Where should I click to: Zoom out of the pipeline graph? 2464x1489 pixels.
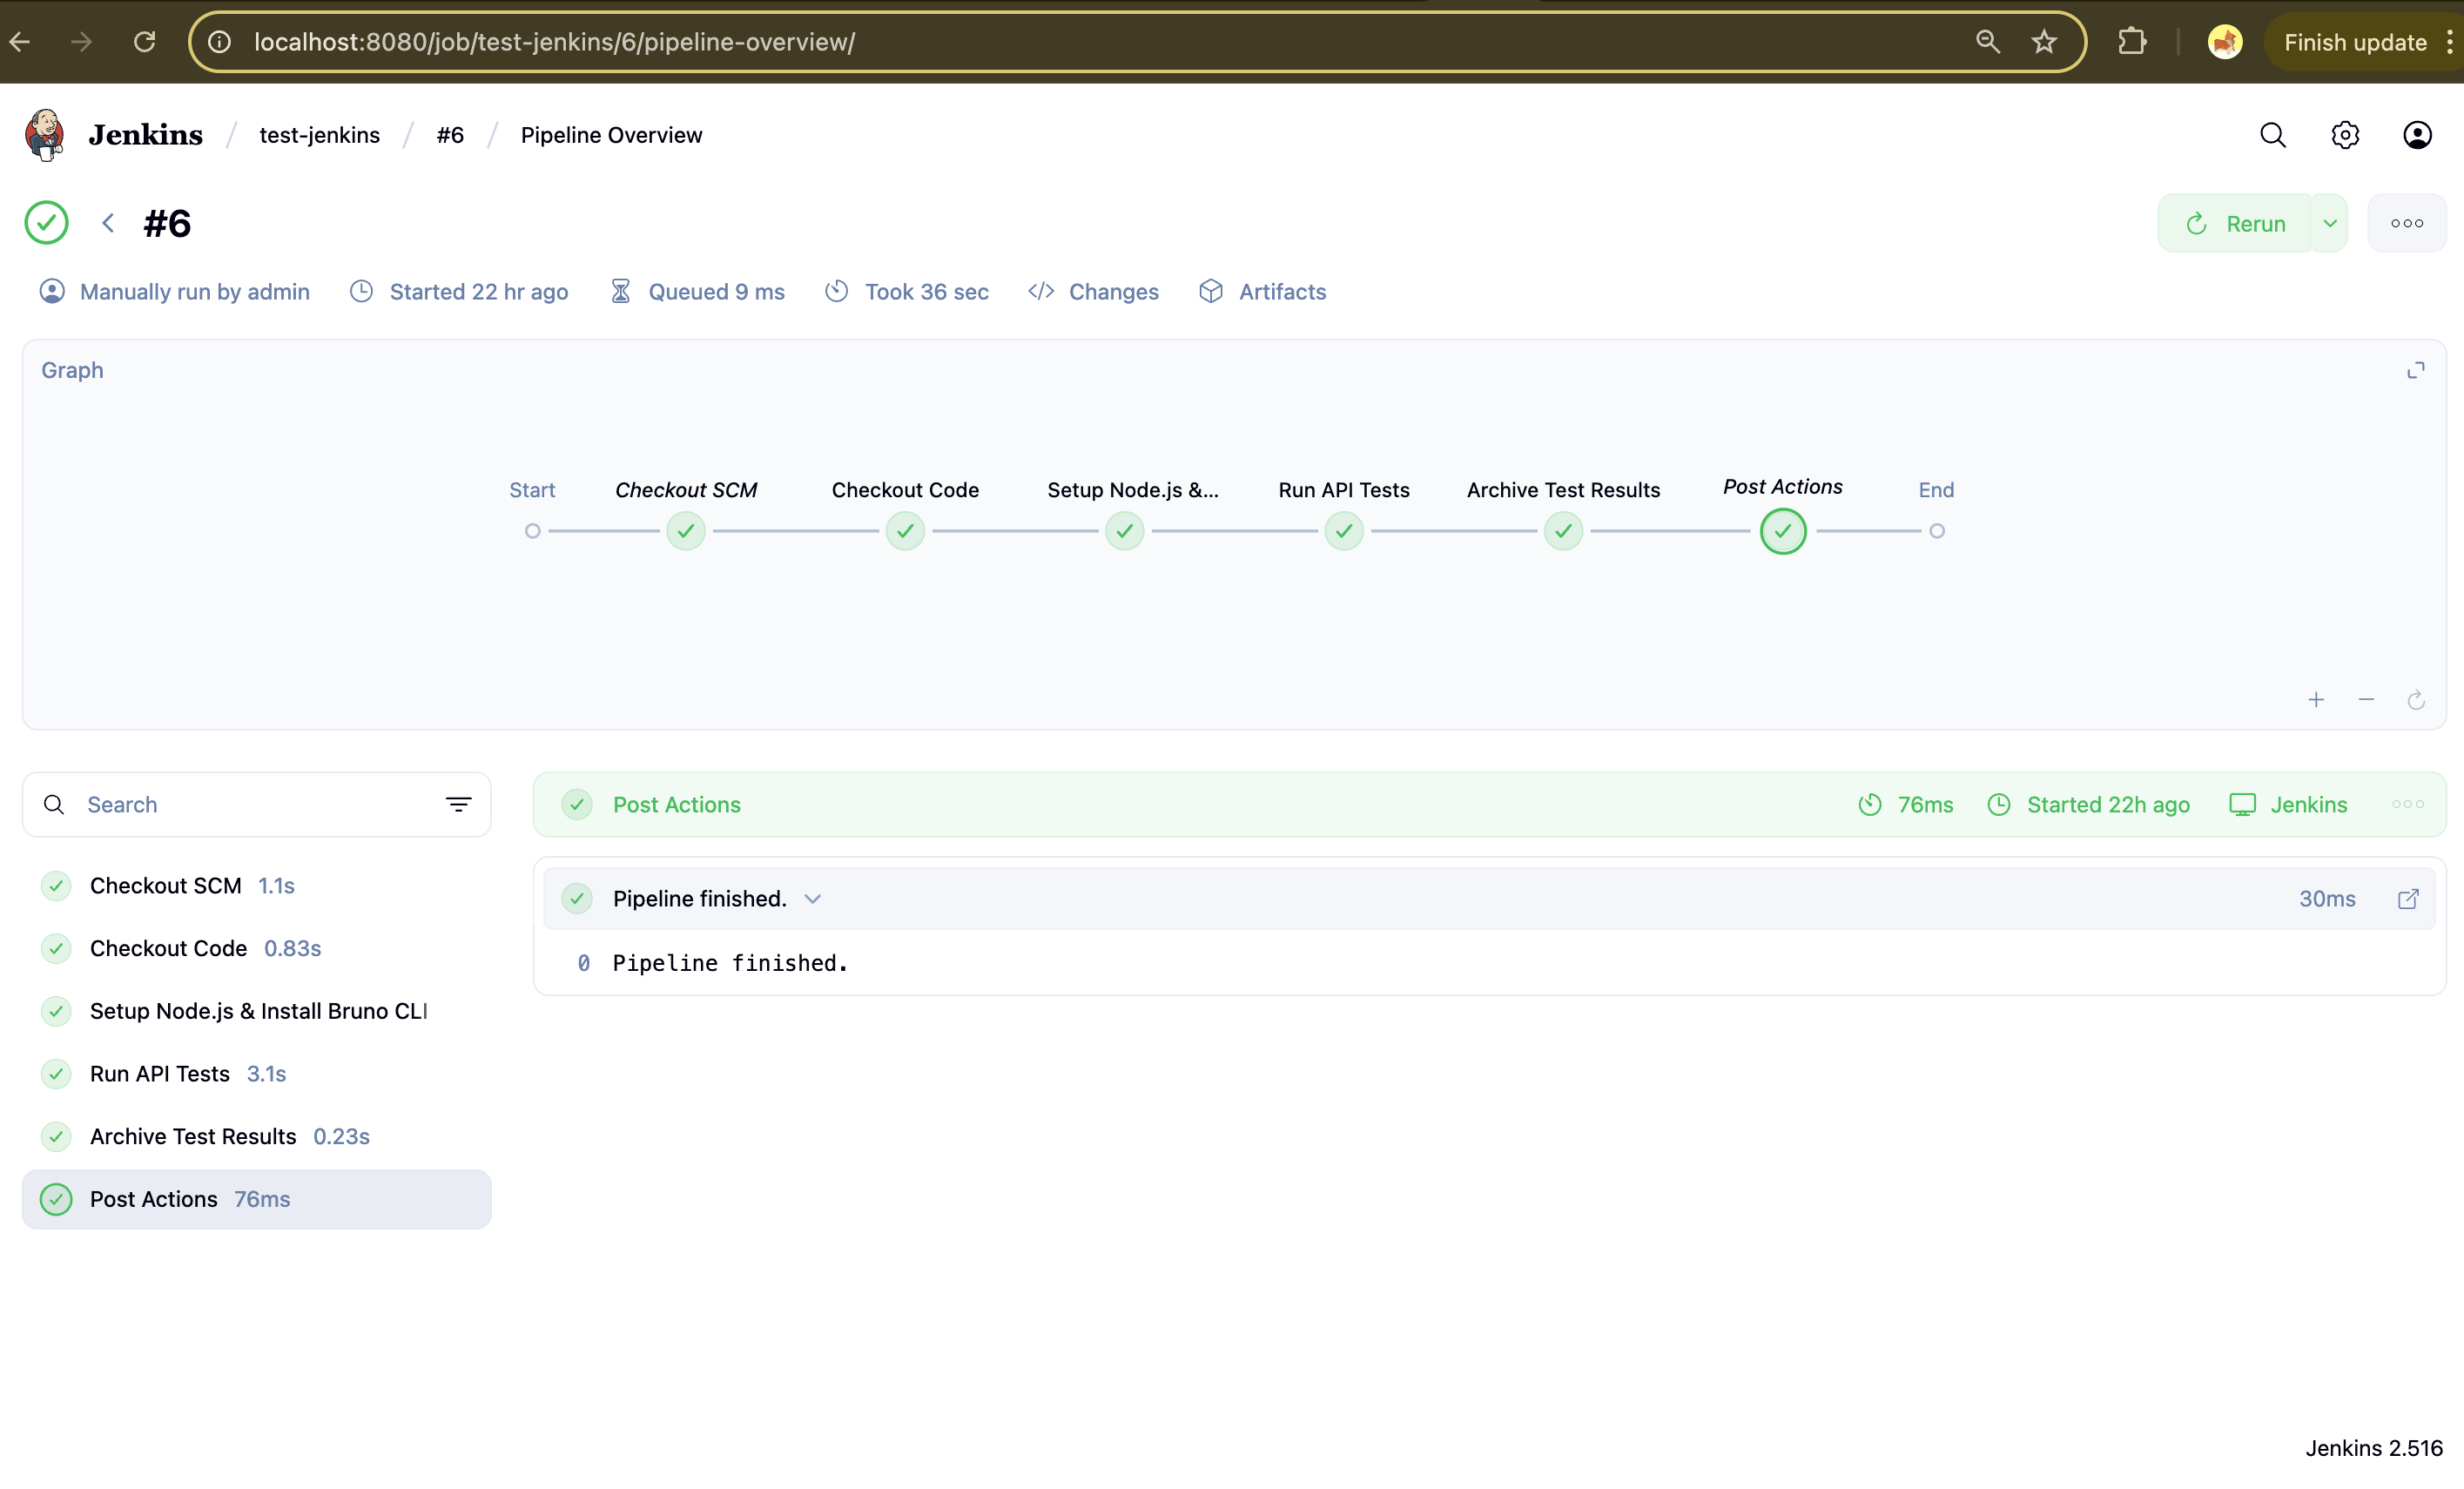click(x=2366, y=699)
